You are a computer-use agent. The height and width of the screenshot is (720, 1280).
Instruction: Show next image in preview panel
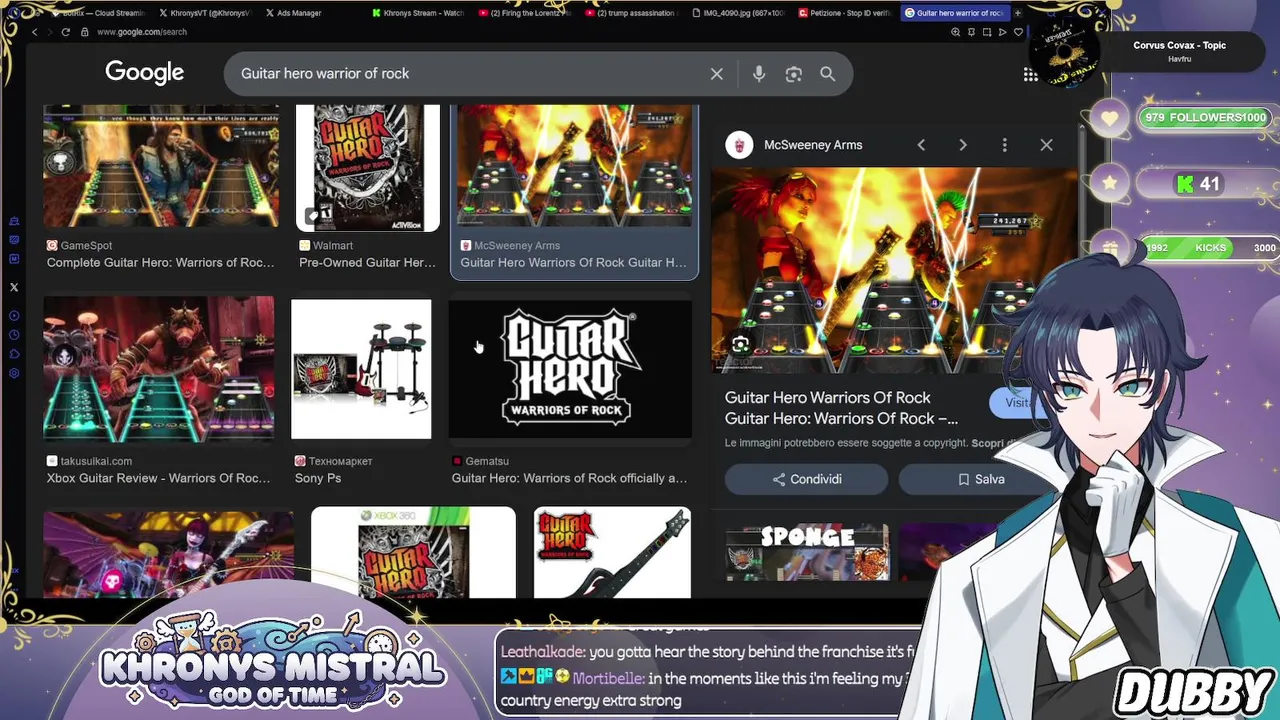tap(963, 145)
